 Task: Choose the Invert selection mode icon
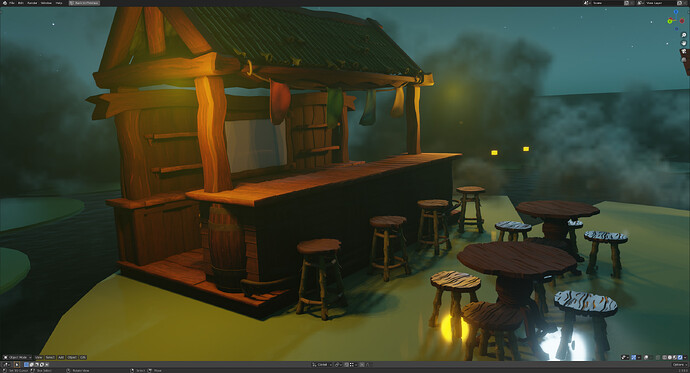click(x=42, y=365)
